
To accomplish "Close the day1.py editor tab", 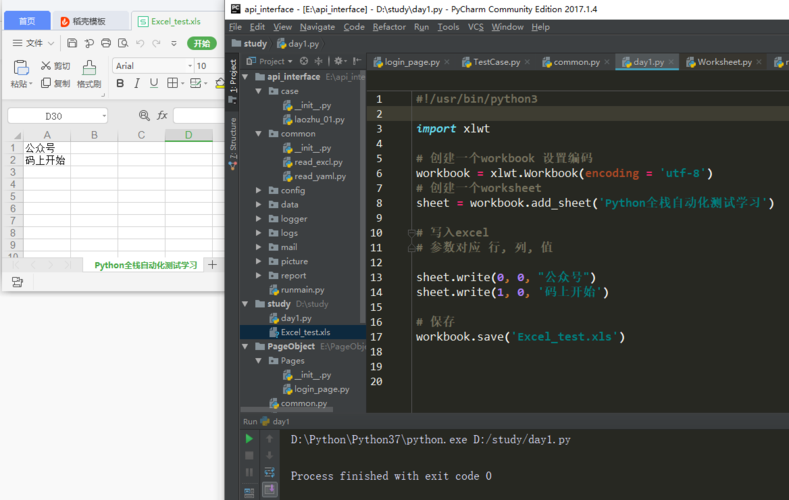I will tap(671, 62).
